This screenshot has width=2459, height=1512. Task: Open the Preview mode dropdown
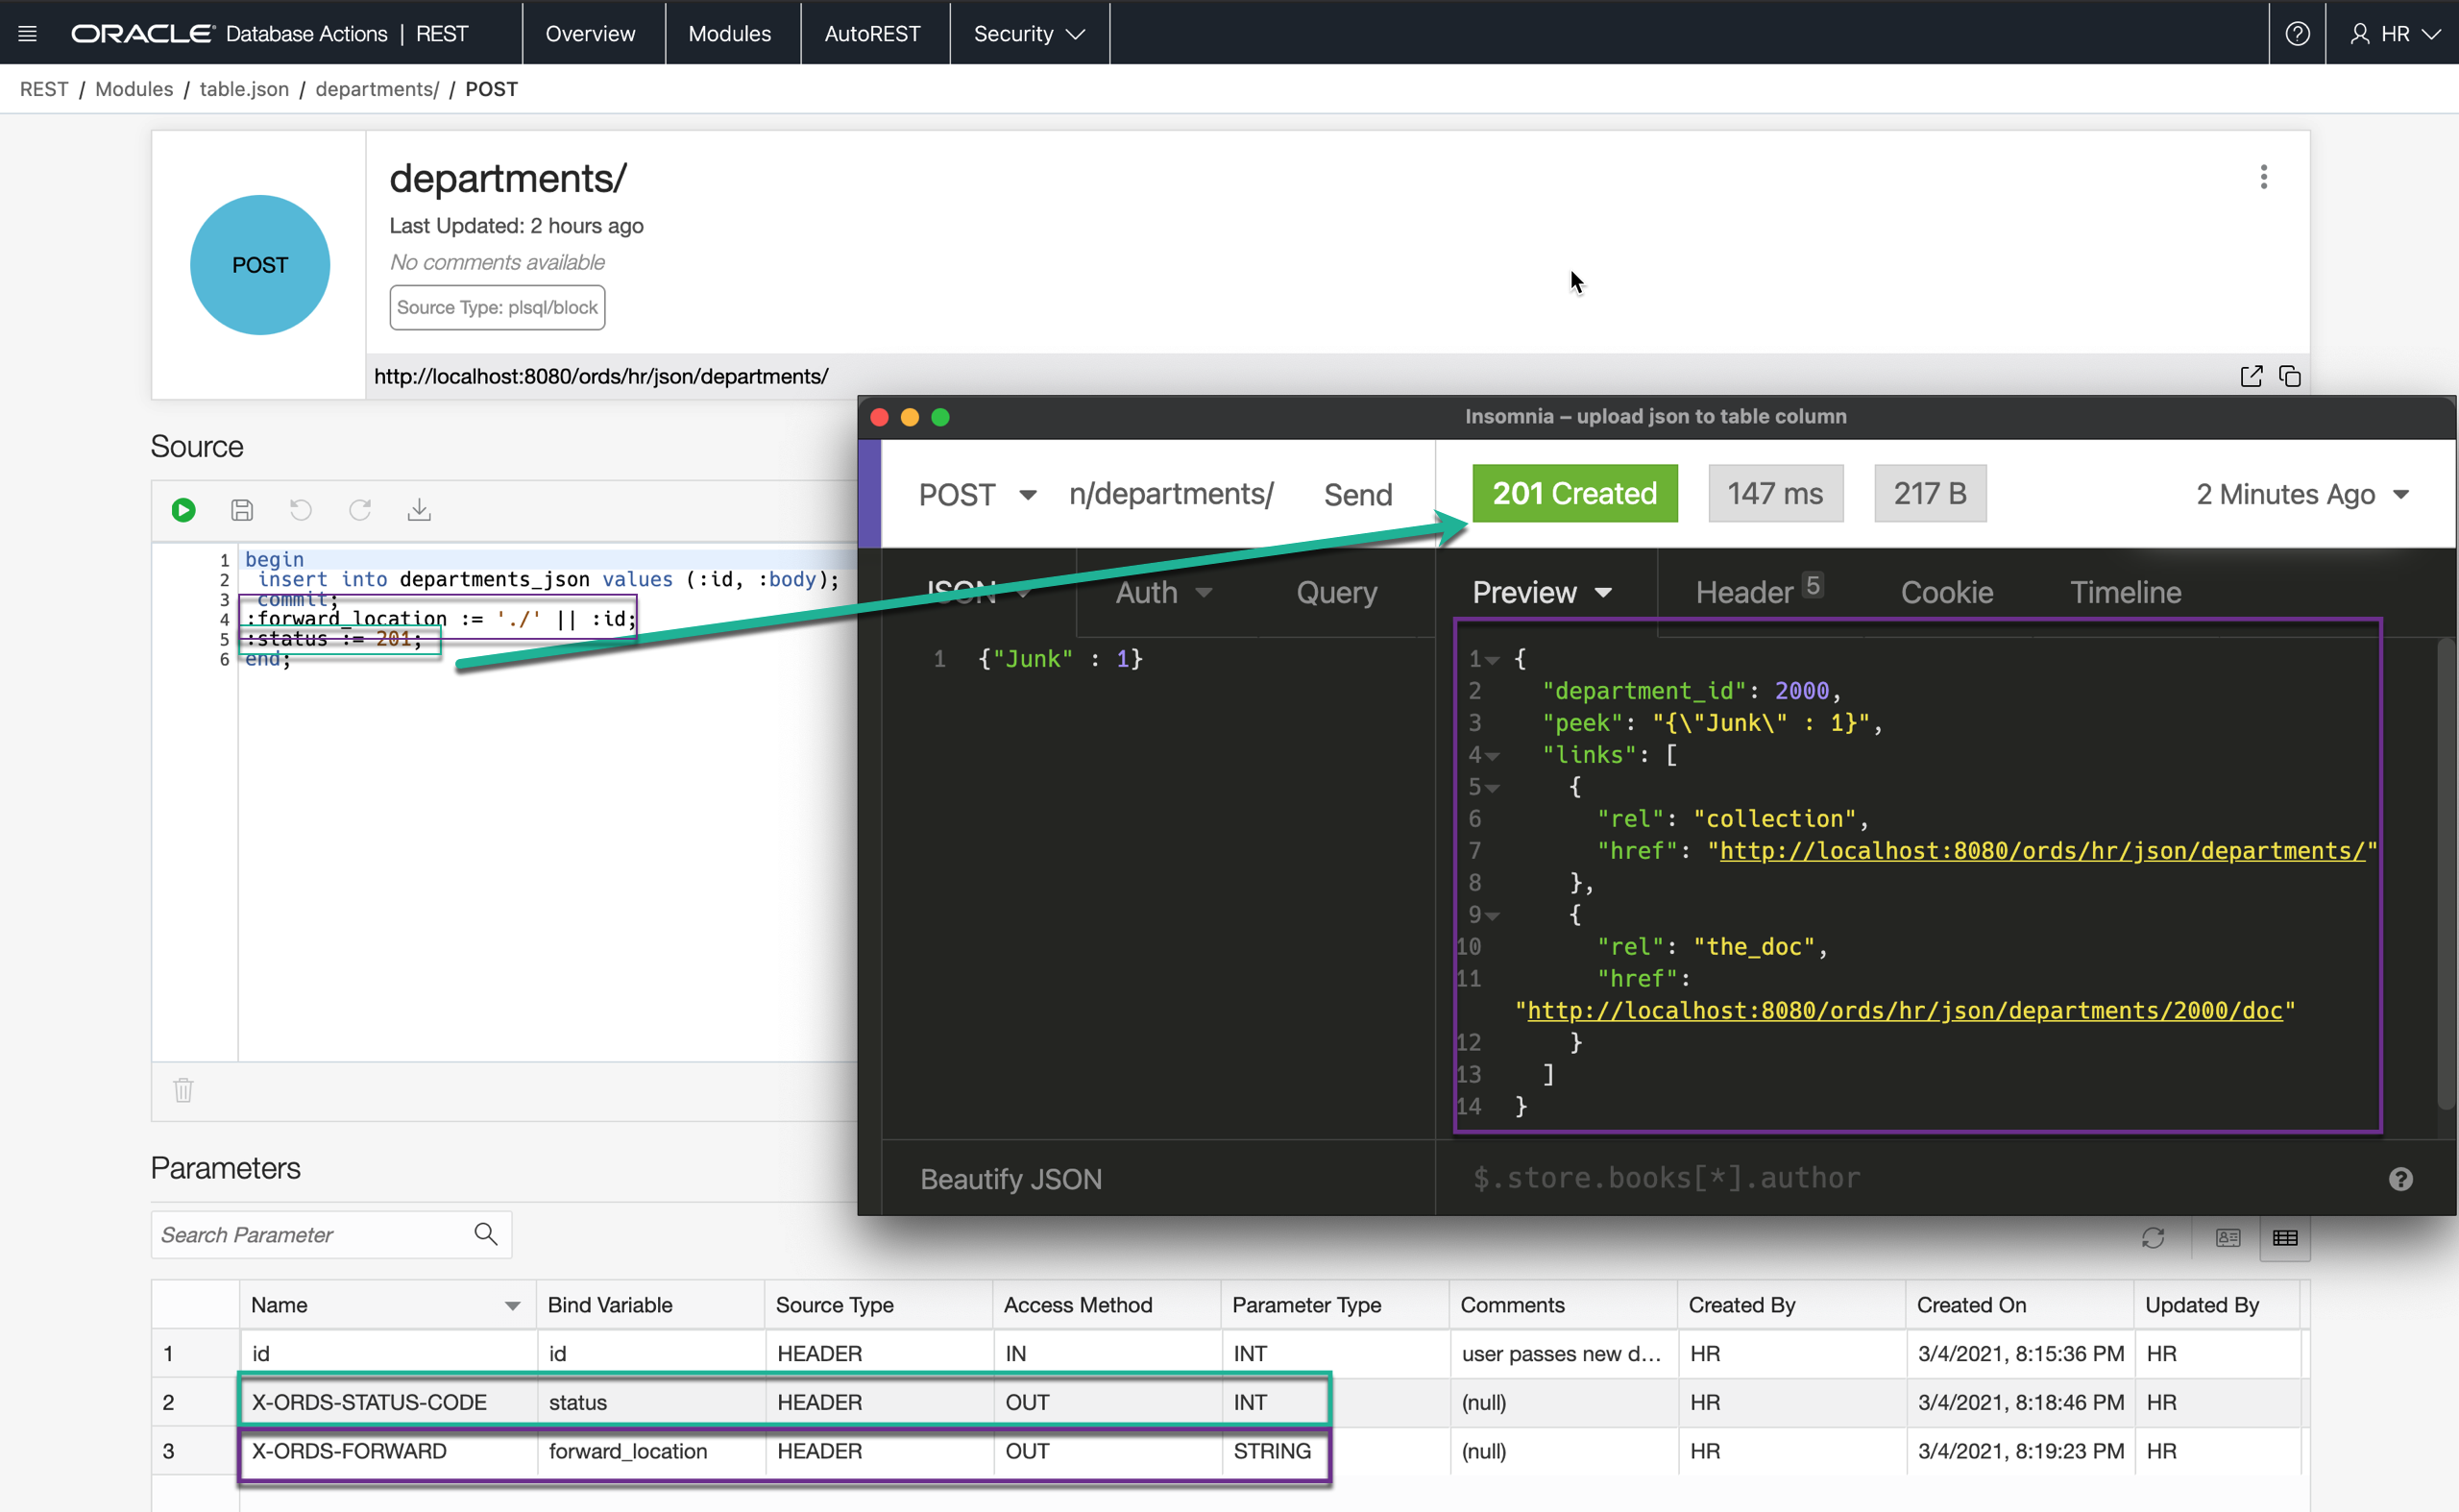tap(1542, 592)
